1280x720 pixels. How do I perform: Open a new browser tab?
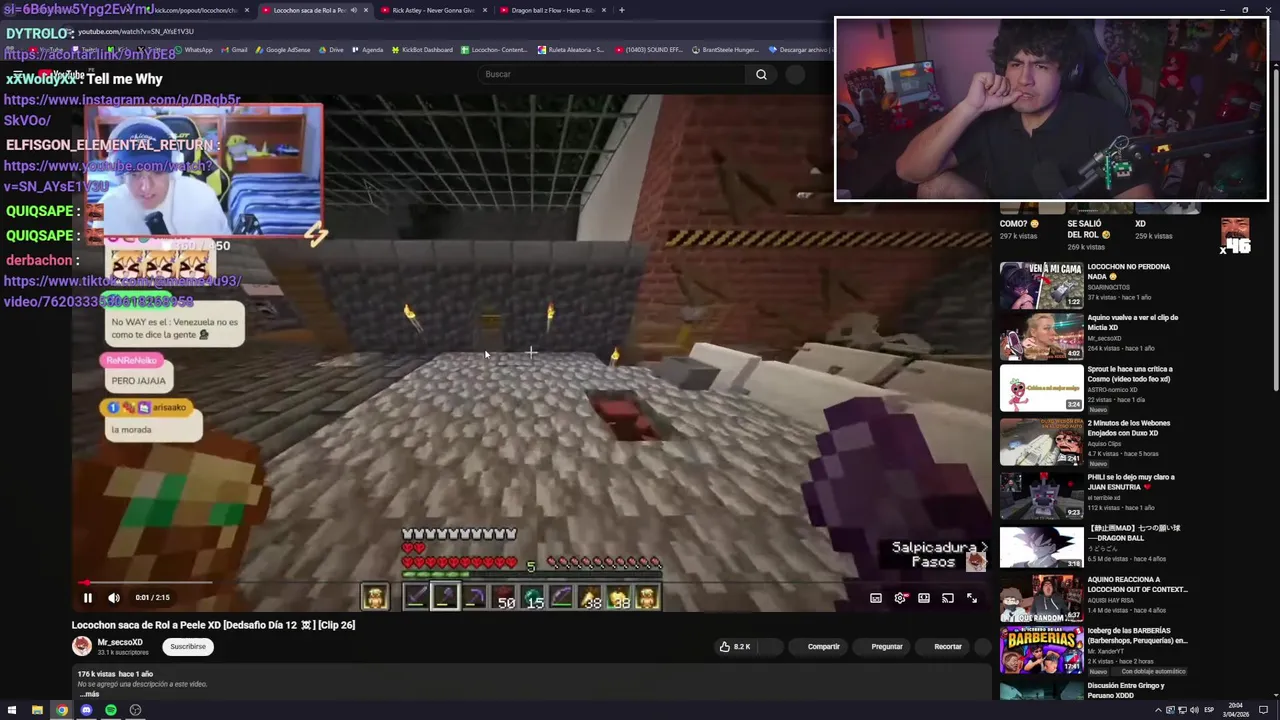click(621, 10)
